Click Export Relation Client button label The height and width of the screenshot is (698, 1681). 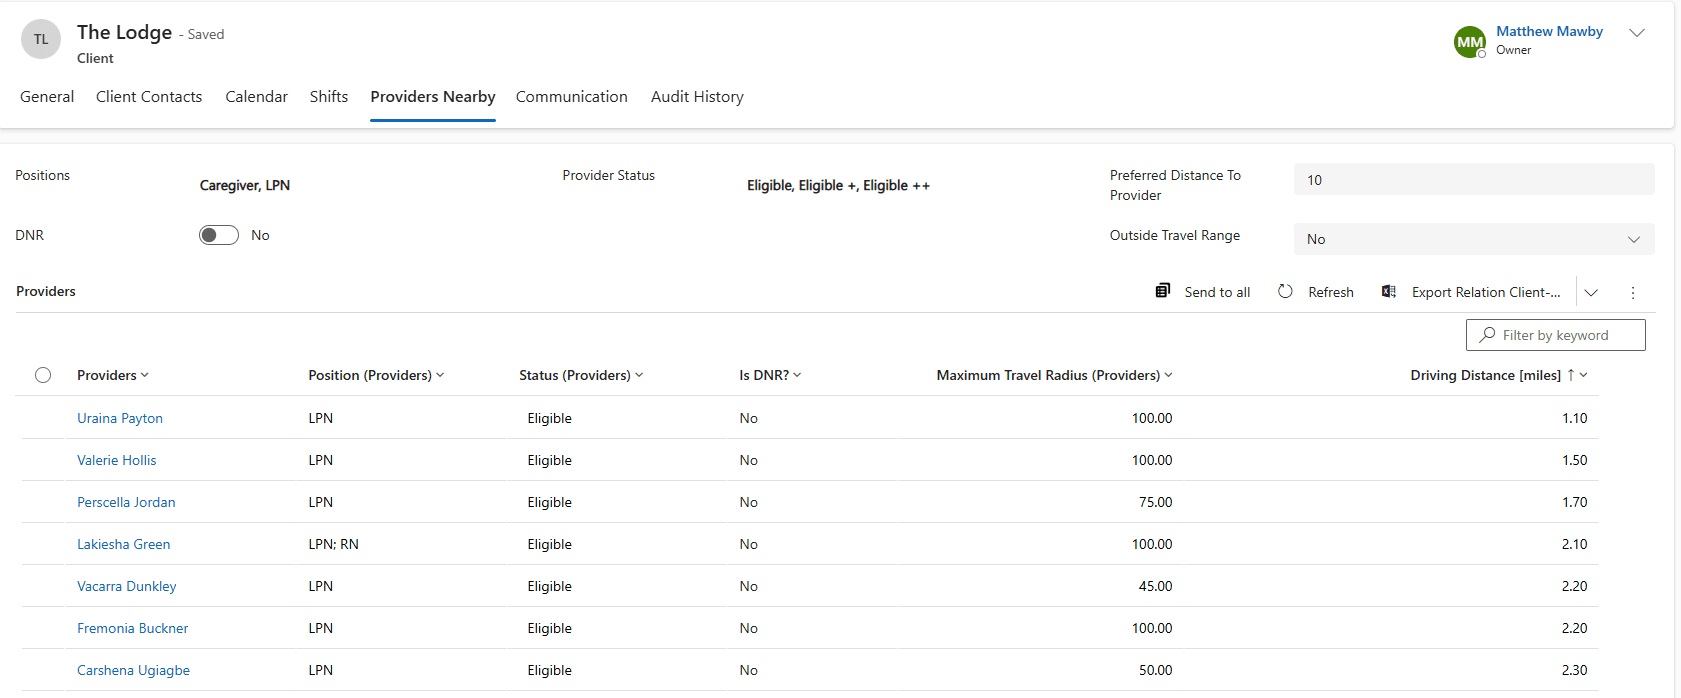point(1486,292)
